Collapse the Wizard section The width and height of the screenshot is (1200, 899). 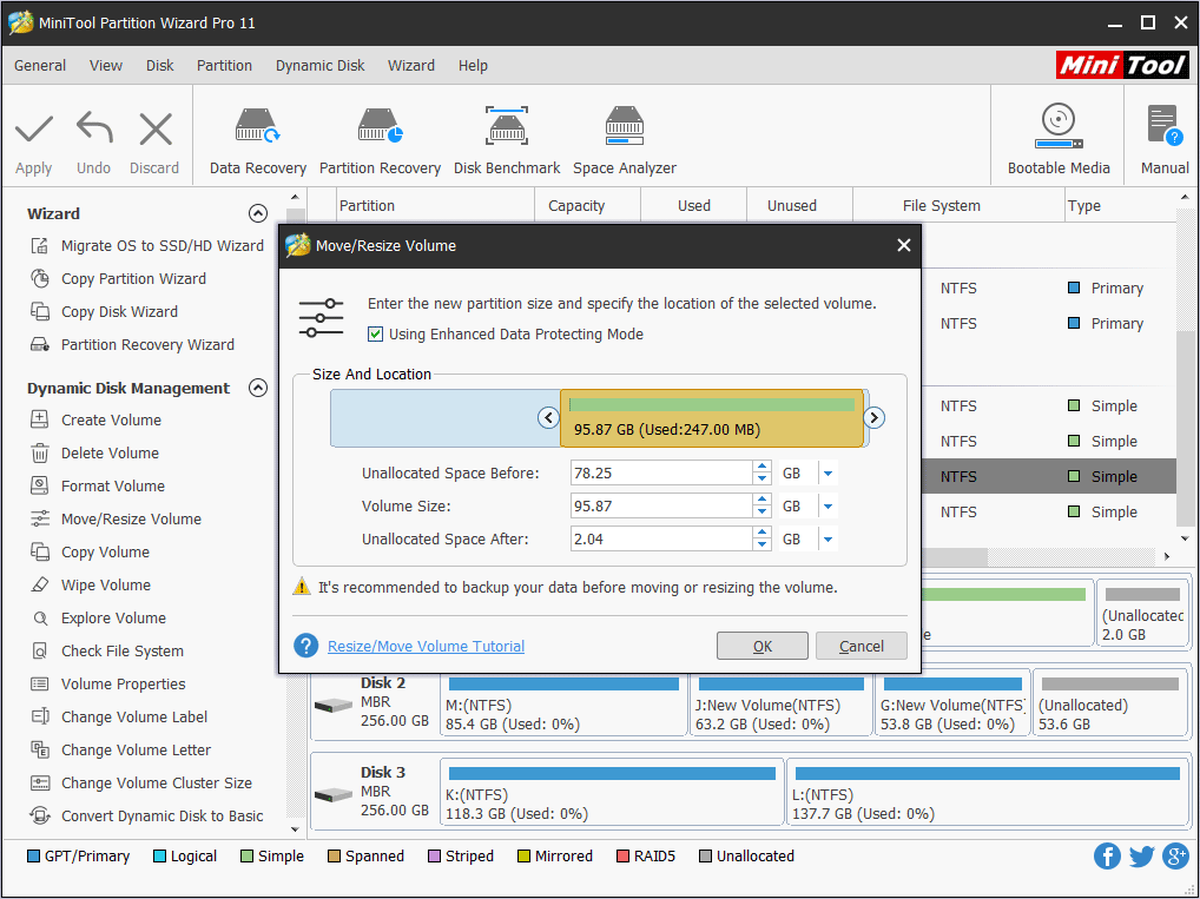[x=258, y=213]
